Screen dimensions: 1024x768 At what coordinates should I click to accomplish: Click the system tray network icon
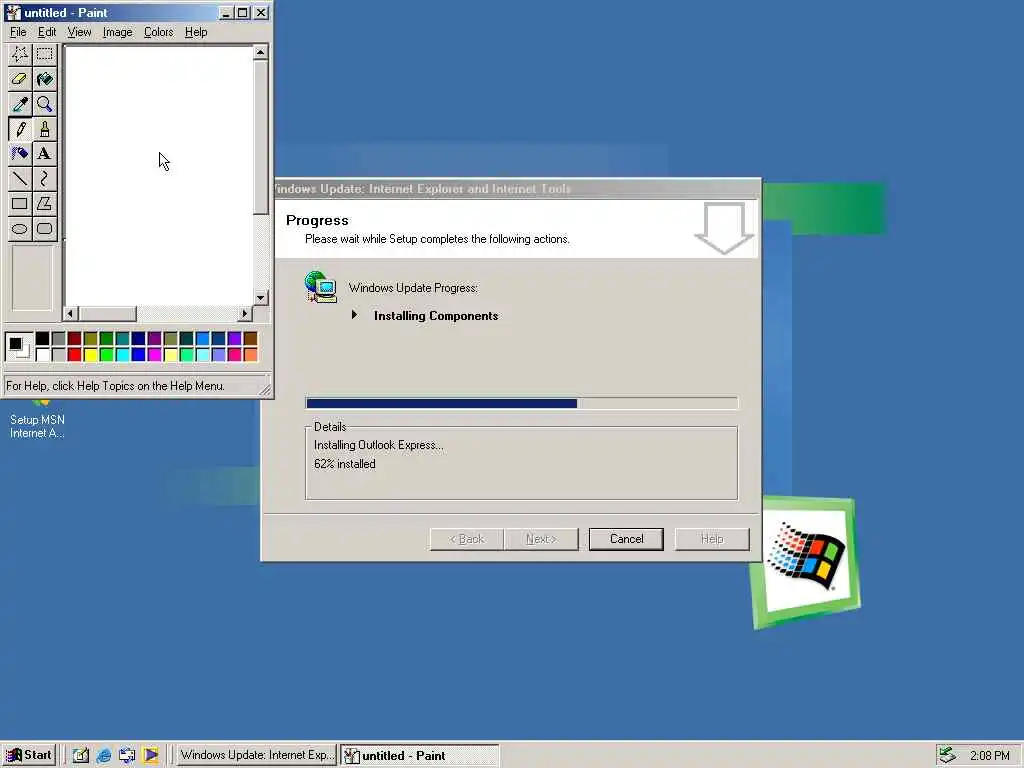click(x=948, y=755)
